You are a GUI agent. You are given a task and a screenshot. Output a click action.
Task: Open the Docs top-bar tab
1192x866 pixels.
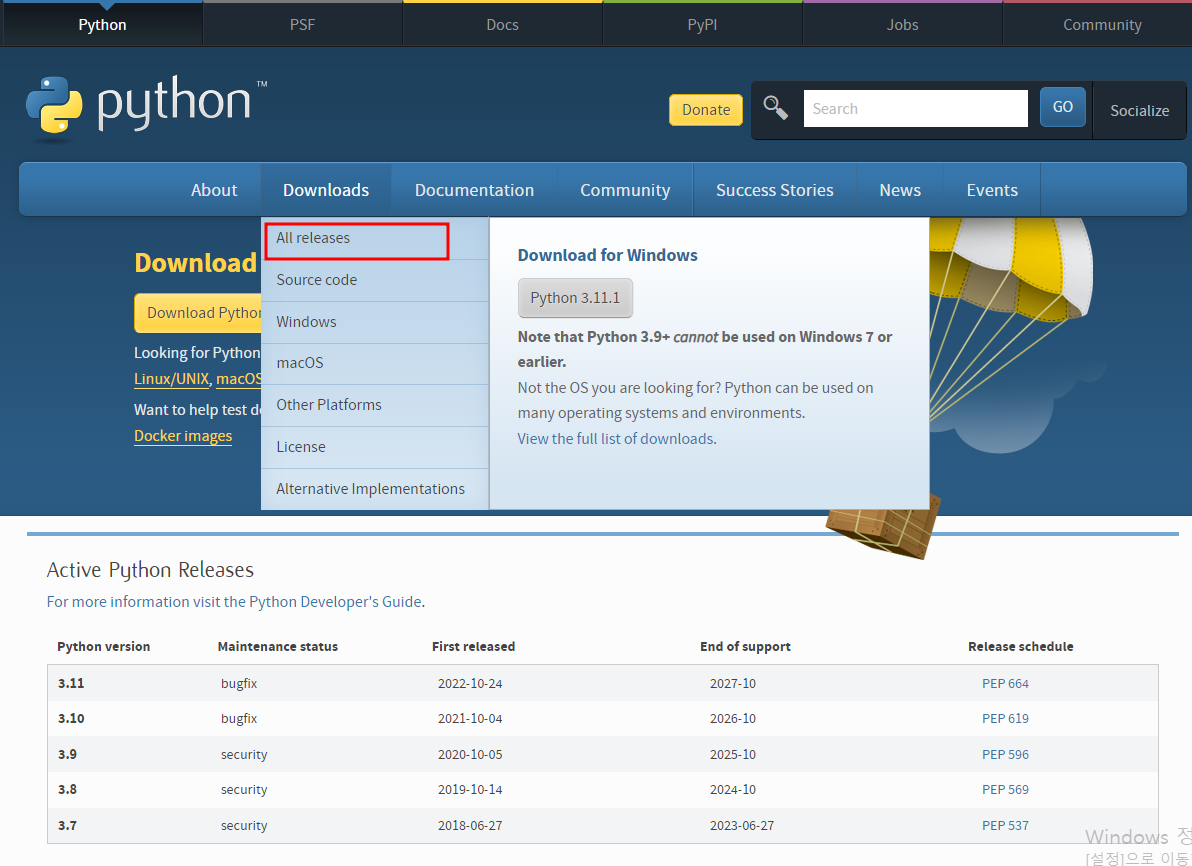tap(502, 24)
